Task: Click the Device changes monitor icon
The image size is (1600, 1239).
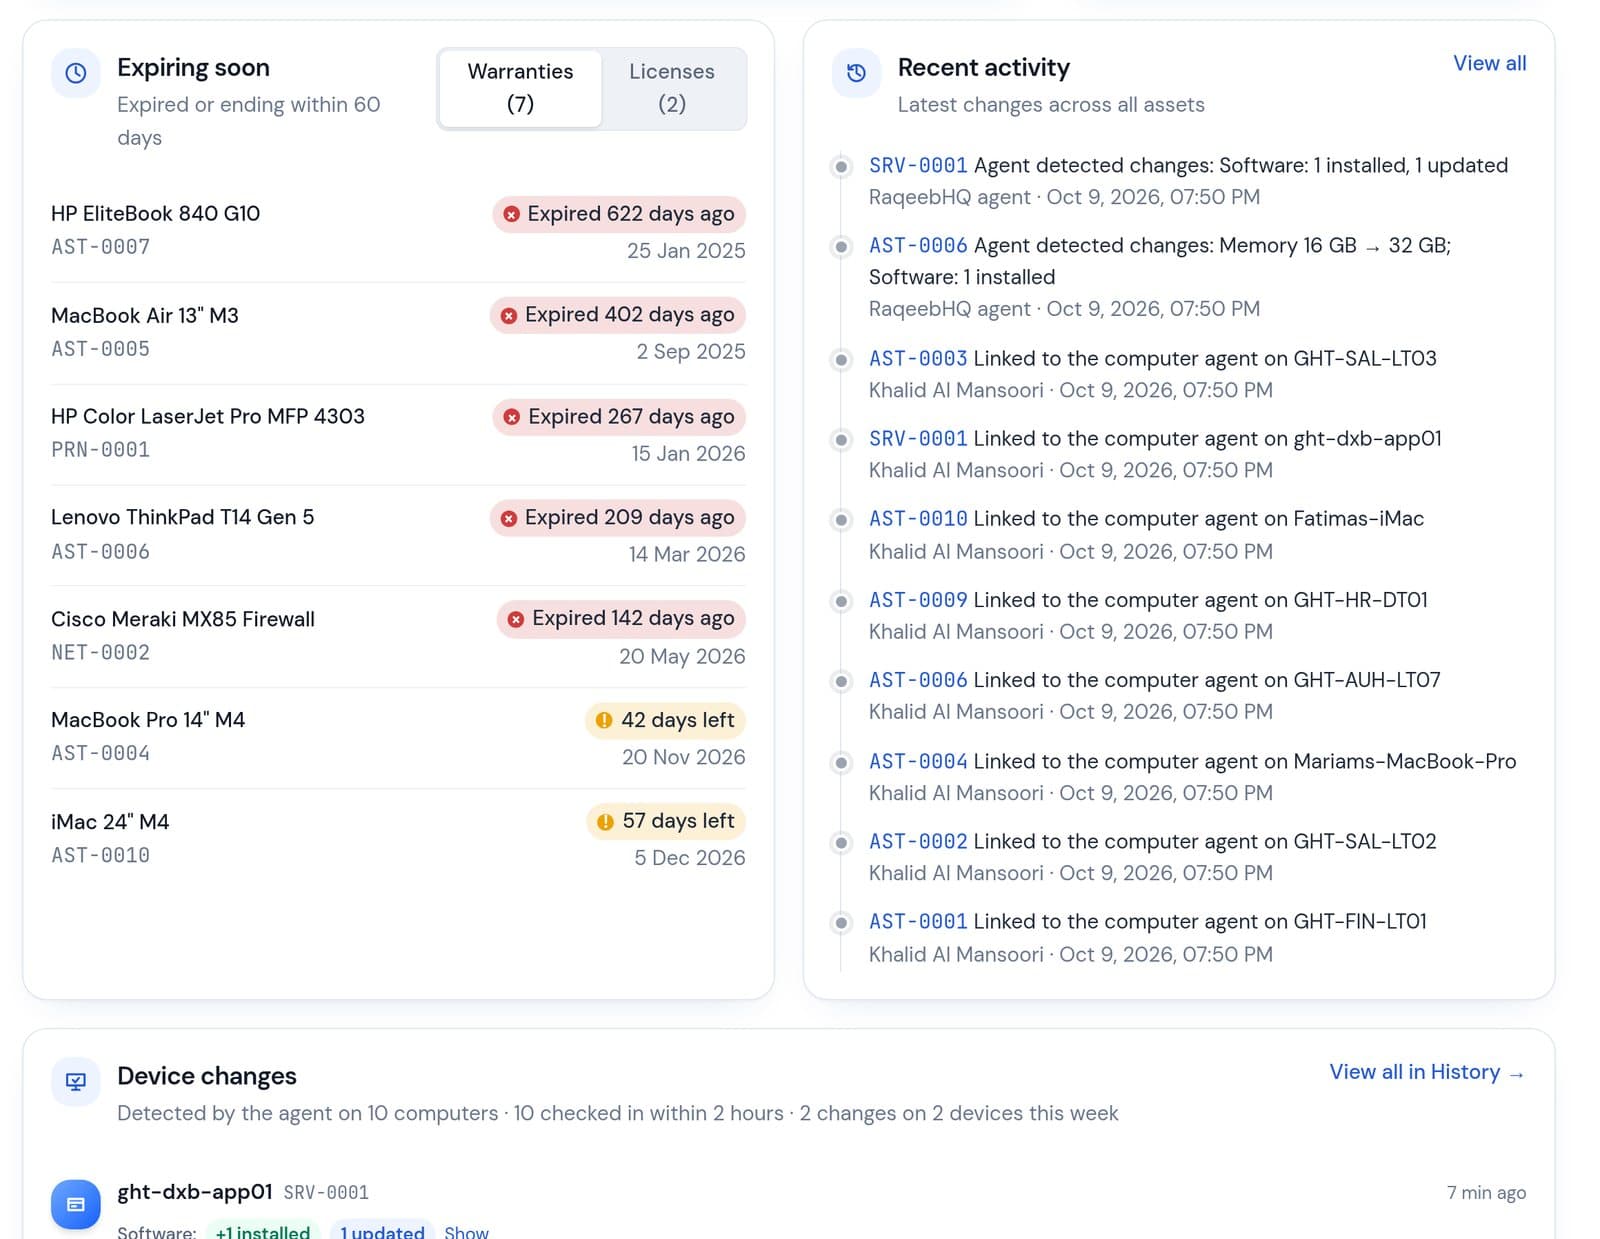Action: pyautogui.click(x=76, y=1081)
